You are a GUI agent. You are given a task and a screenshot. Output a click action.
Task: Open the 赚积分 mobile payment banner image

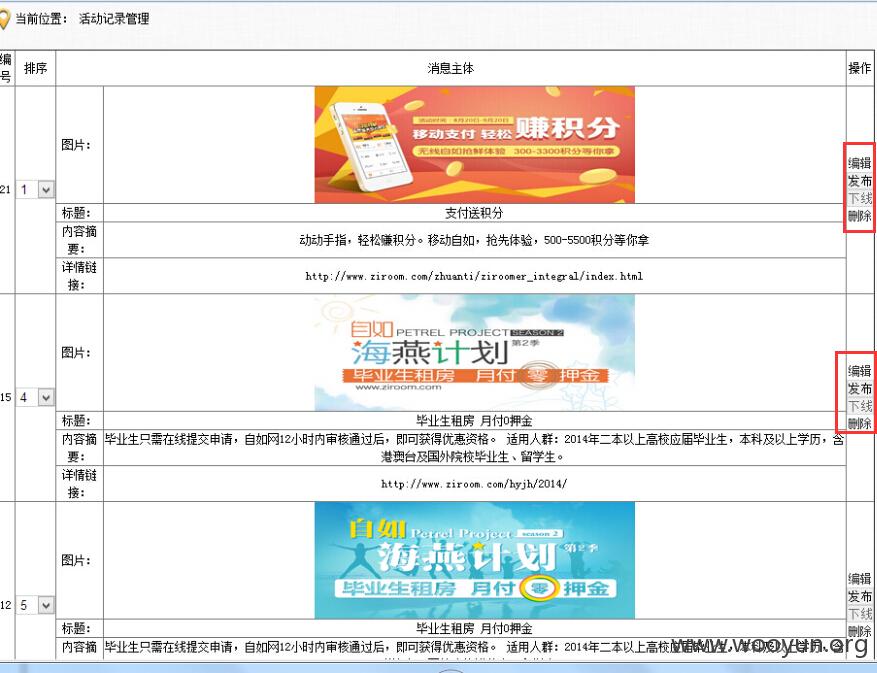point(474,144)
